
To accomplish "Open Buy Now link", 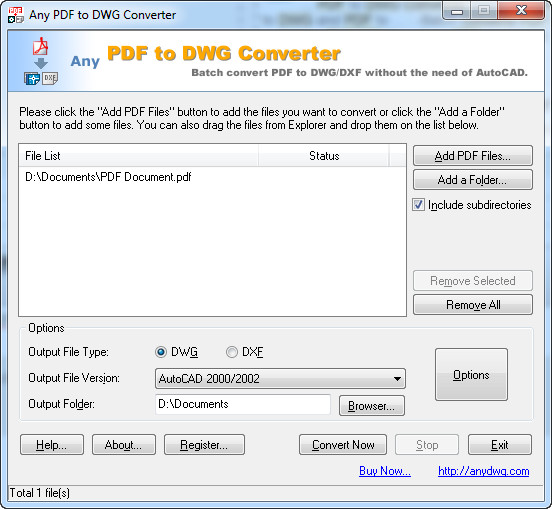I will 385,471.
